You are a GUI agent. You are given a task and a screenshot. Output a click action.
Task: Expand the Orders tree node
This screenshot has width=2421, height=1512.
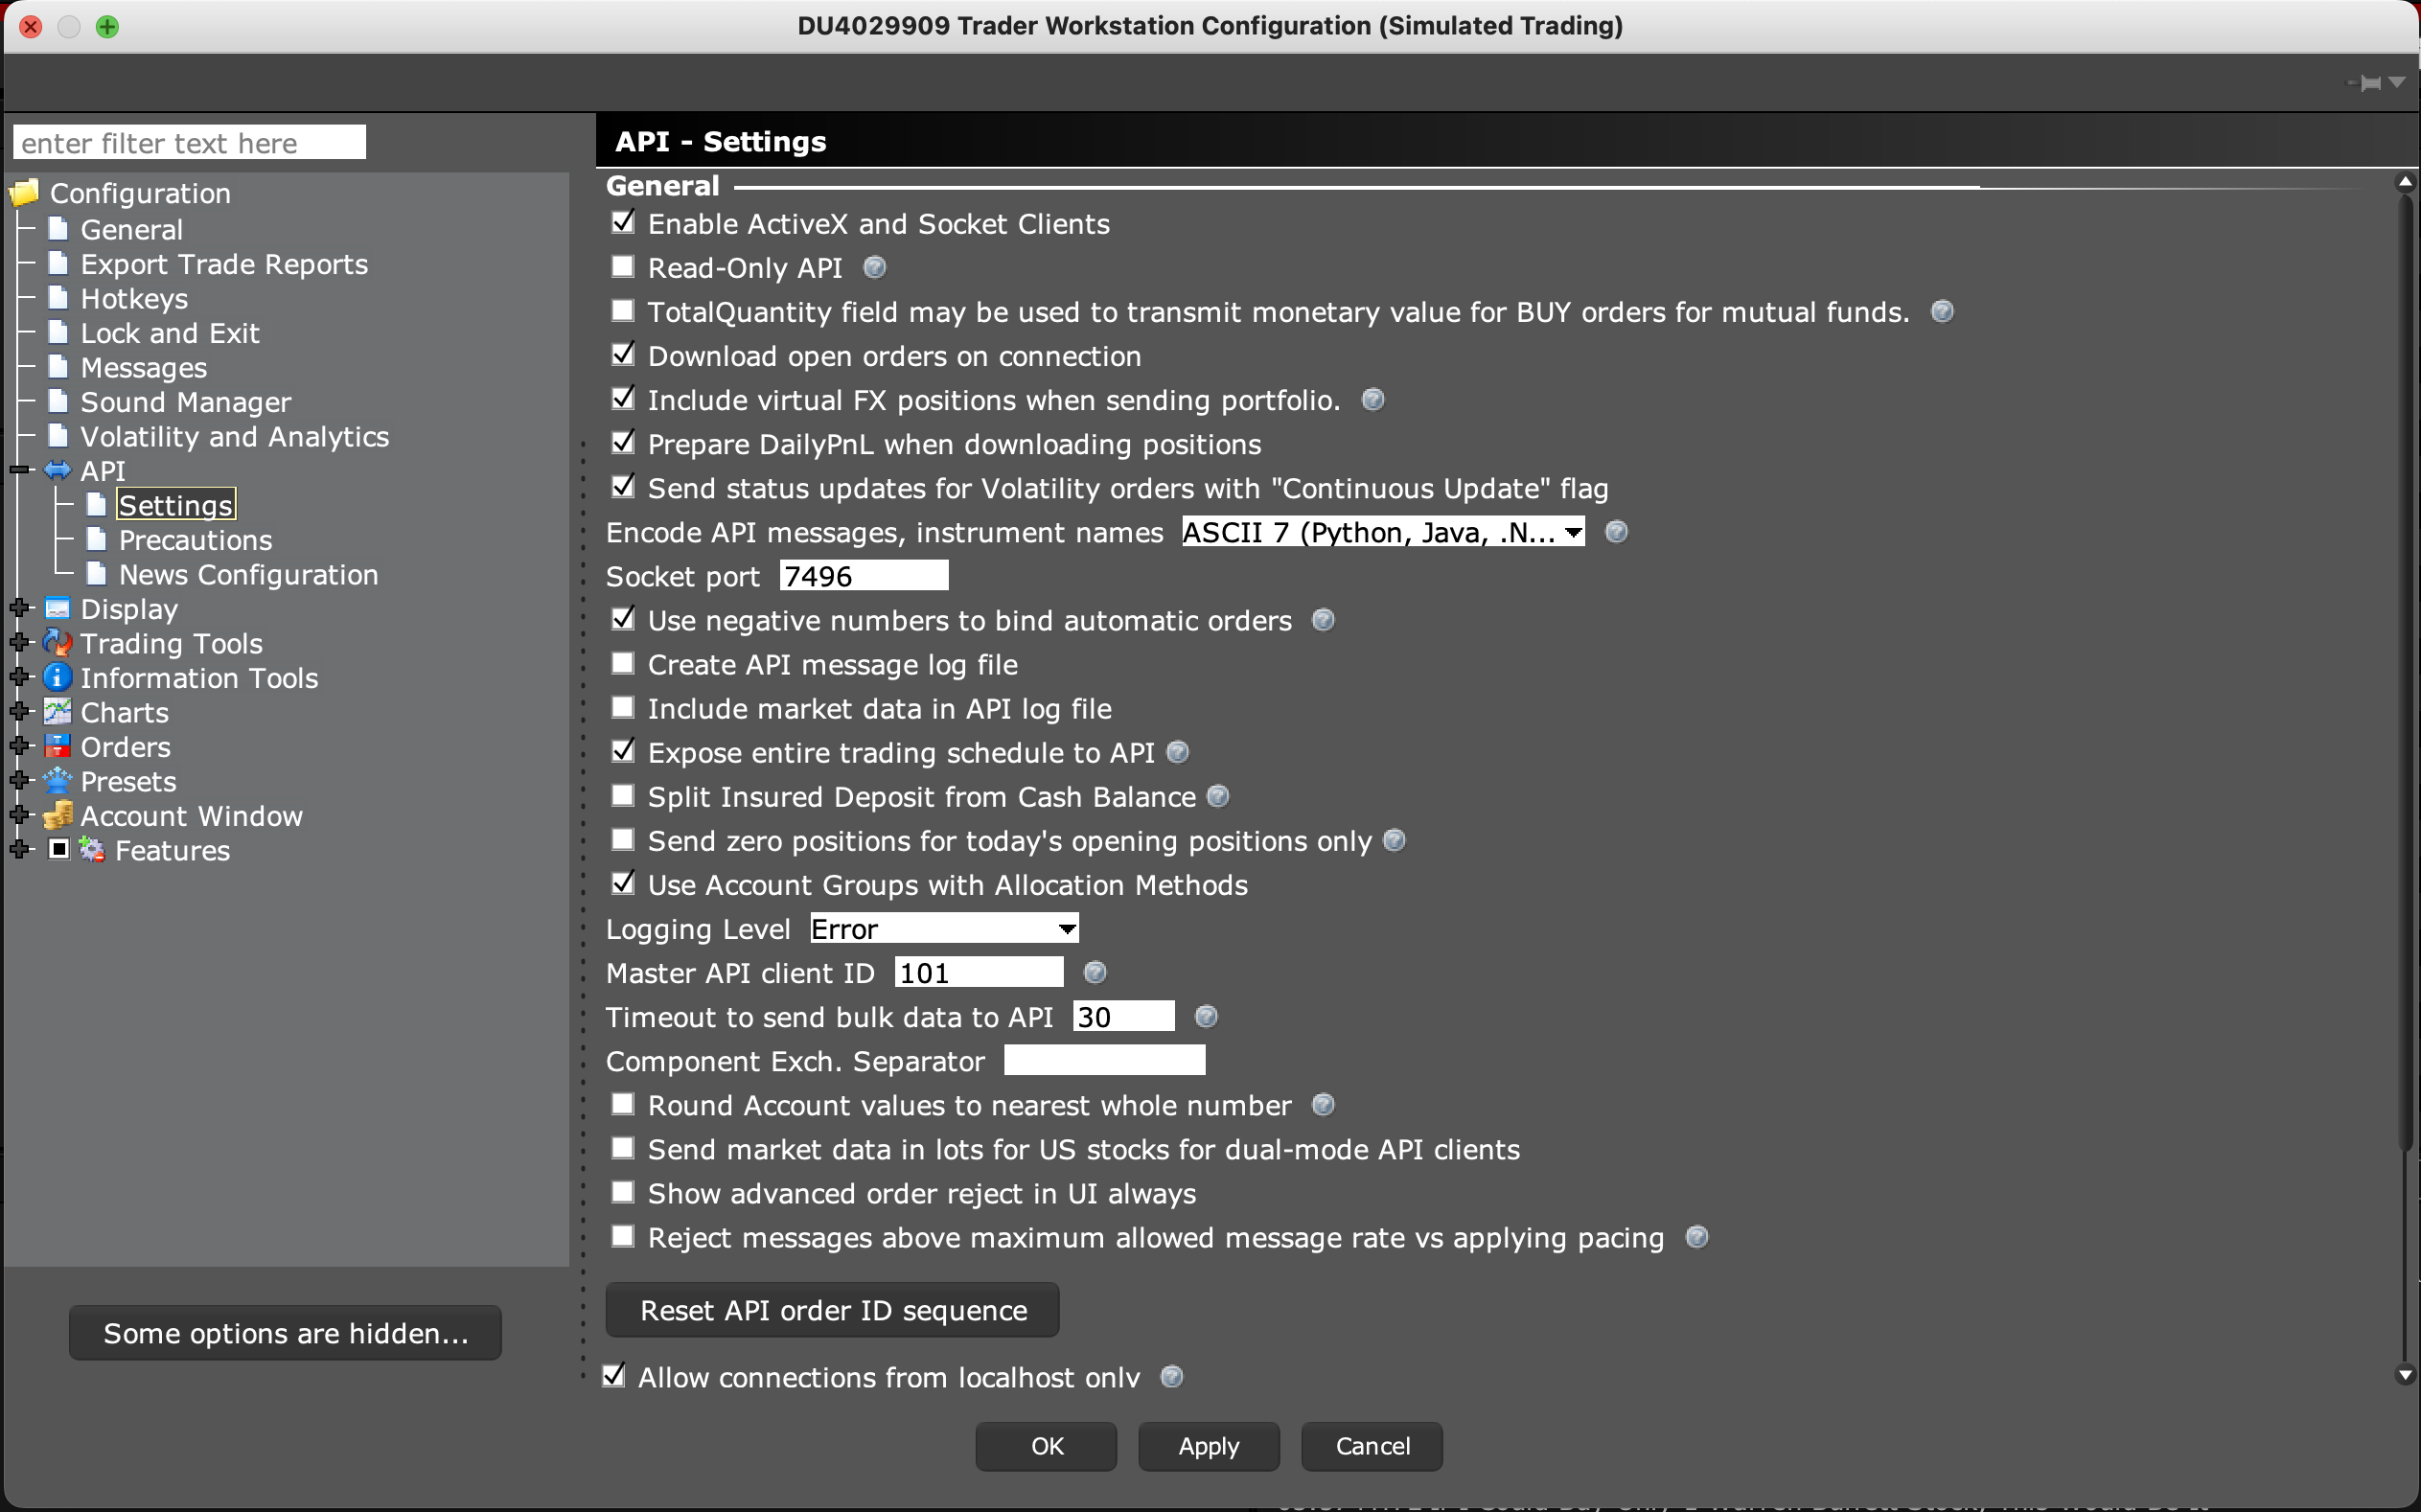pos(19,747)
